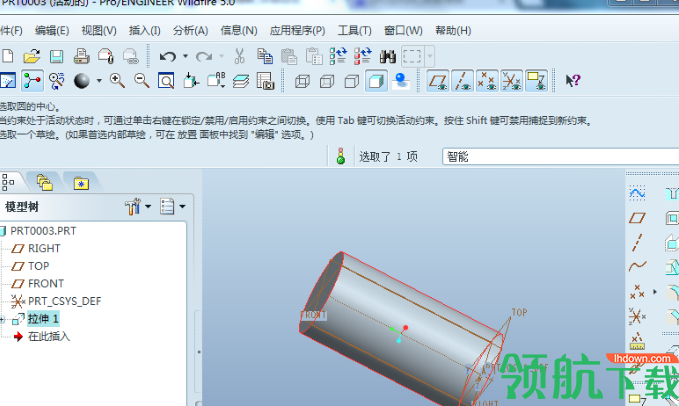
Task: Select the Datum Axis tool in right toolbar
Action: 637,242
